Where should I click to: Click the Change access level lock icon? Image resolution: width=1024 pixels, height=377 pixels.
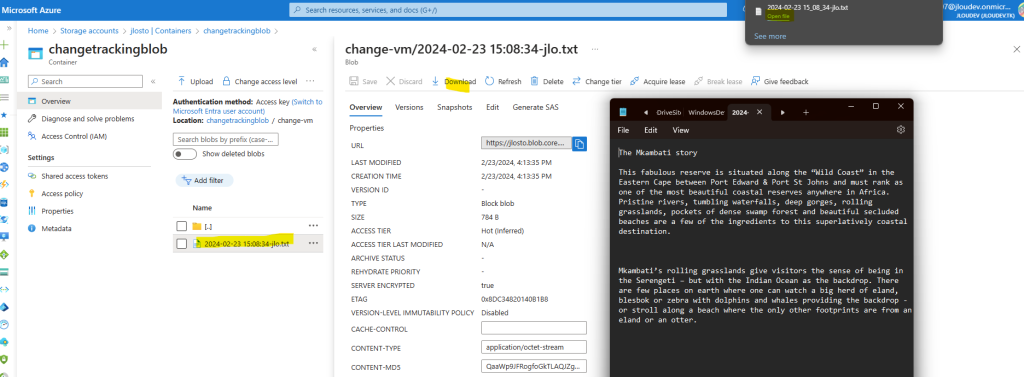tap(226, 81)
